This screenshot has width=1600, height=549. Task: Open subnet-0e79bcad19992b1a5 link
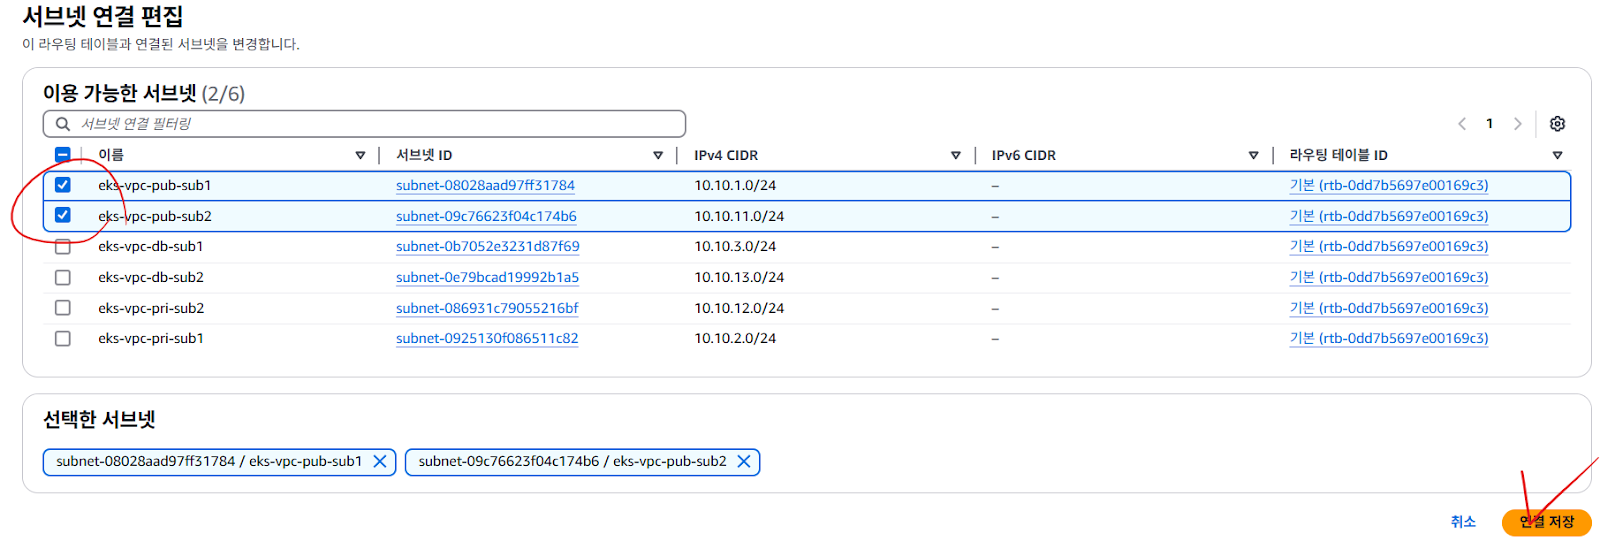pos(487,277)
